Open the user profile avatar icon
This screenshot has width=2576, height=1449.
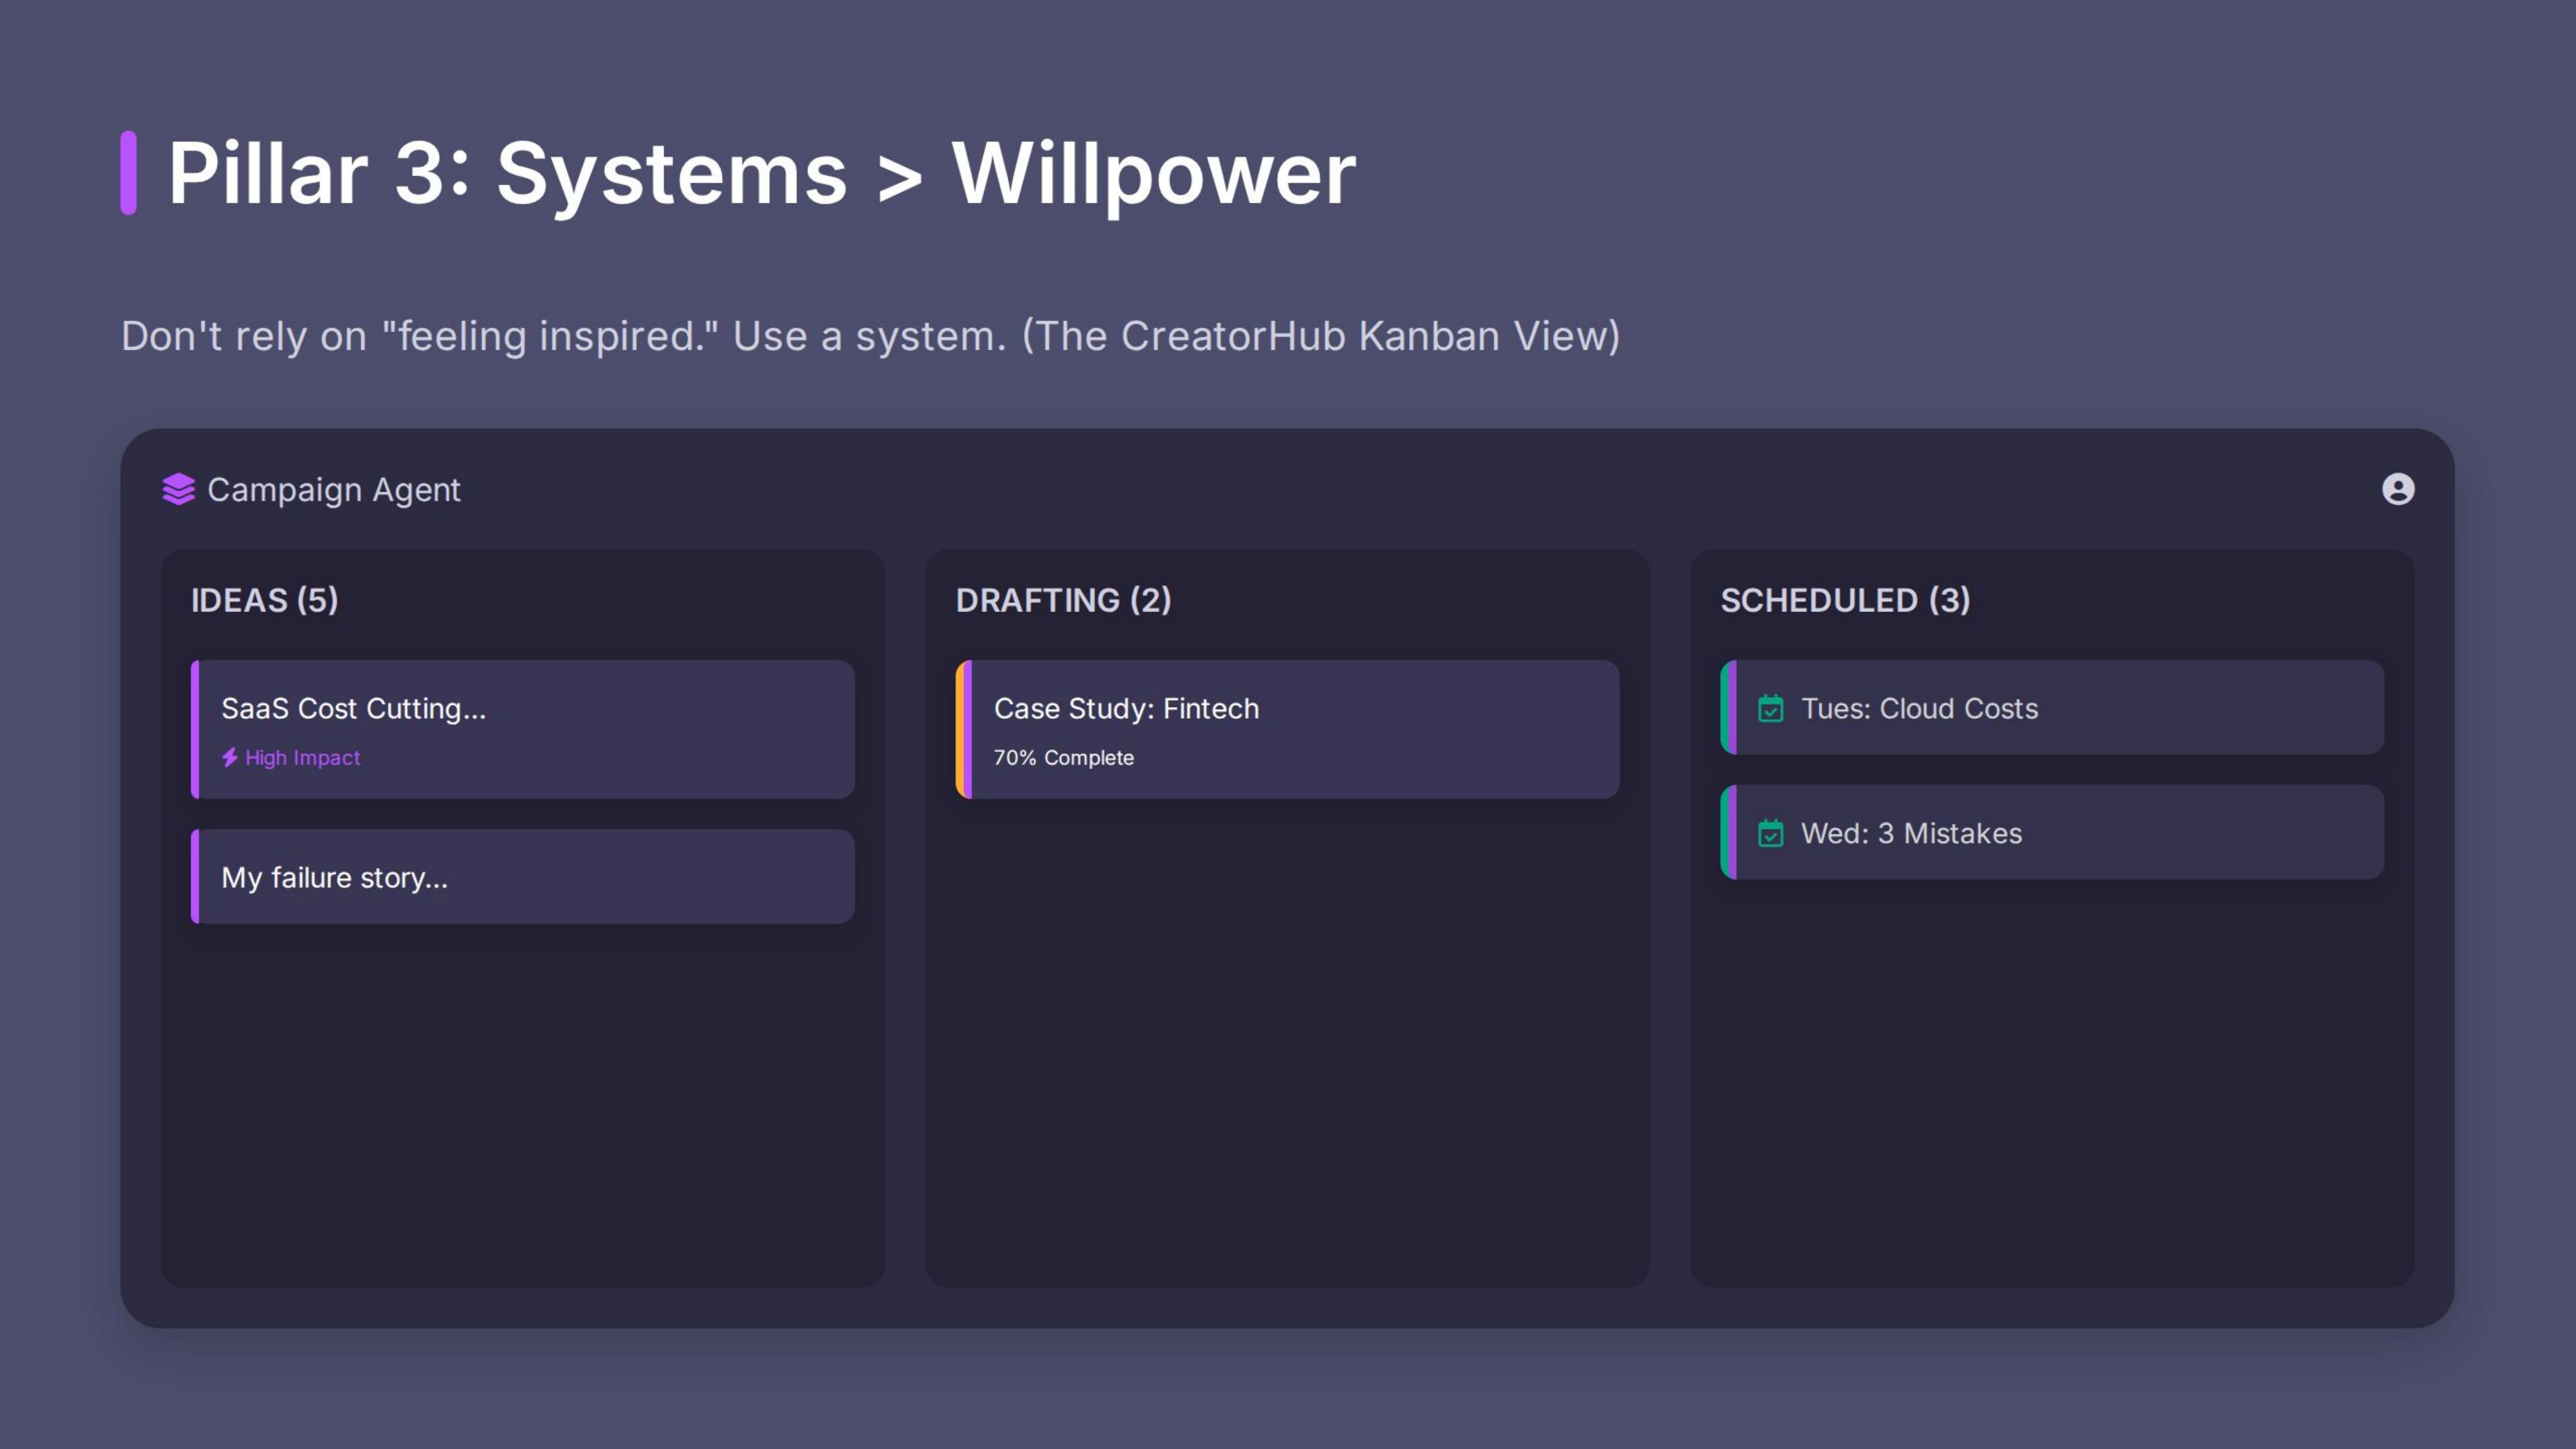pyautogui.click(x=2397, y=489)
